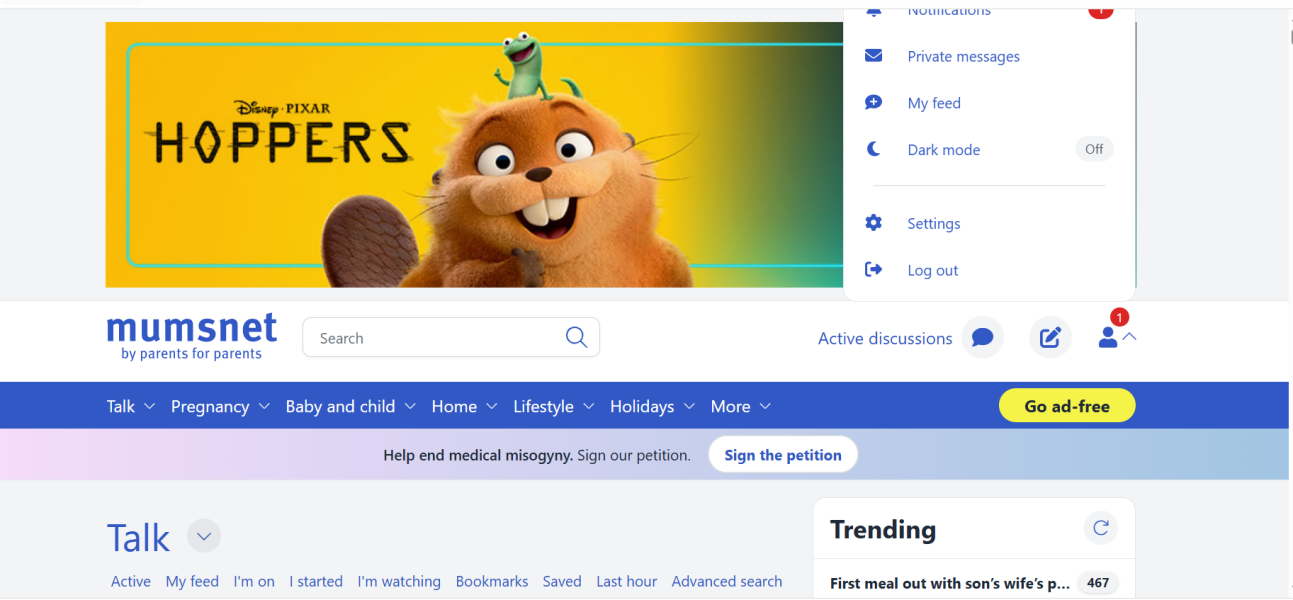1293x600 pixels.
Task: Open the I'm on filter
Action: pyautogui.click(x=254, y=581)
